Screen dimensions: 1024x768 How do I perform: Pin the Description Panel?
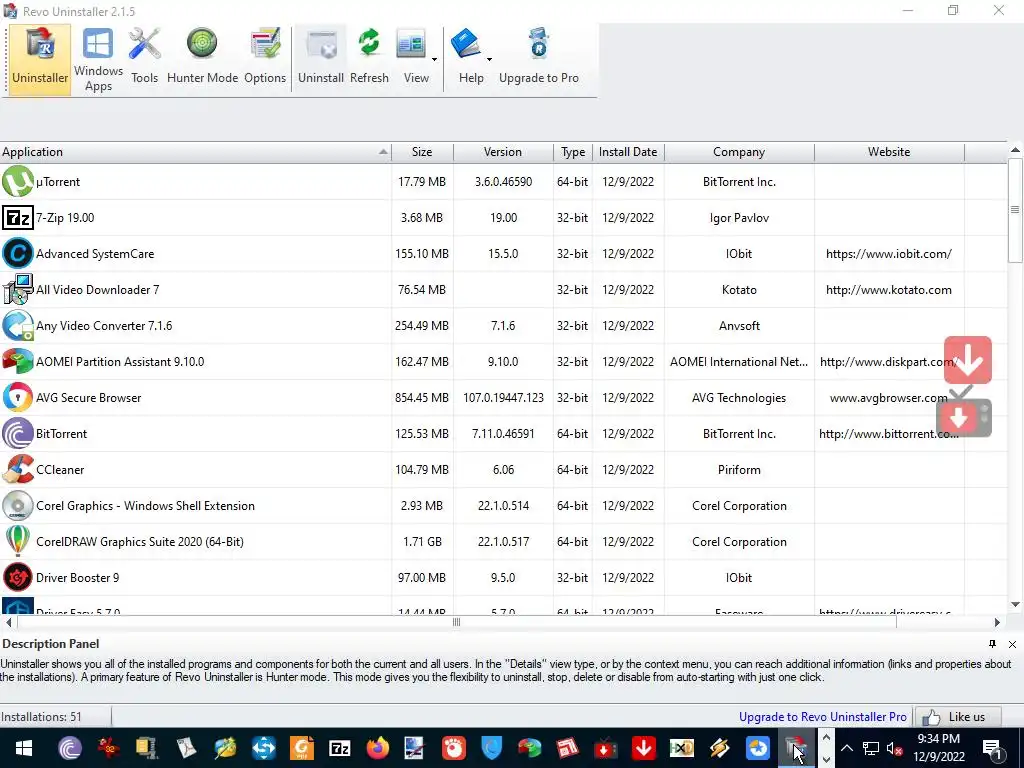[992, 644]
